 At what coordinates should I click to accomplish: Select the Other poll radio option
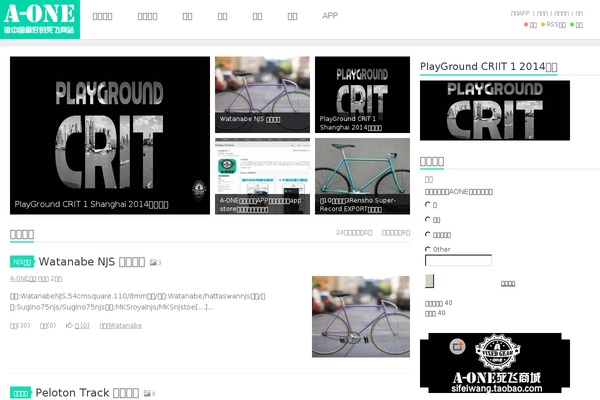click(428, 249)
